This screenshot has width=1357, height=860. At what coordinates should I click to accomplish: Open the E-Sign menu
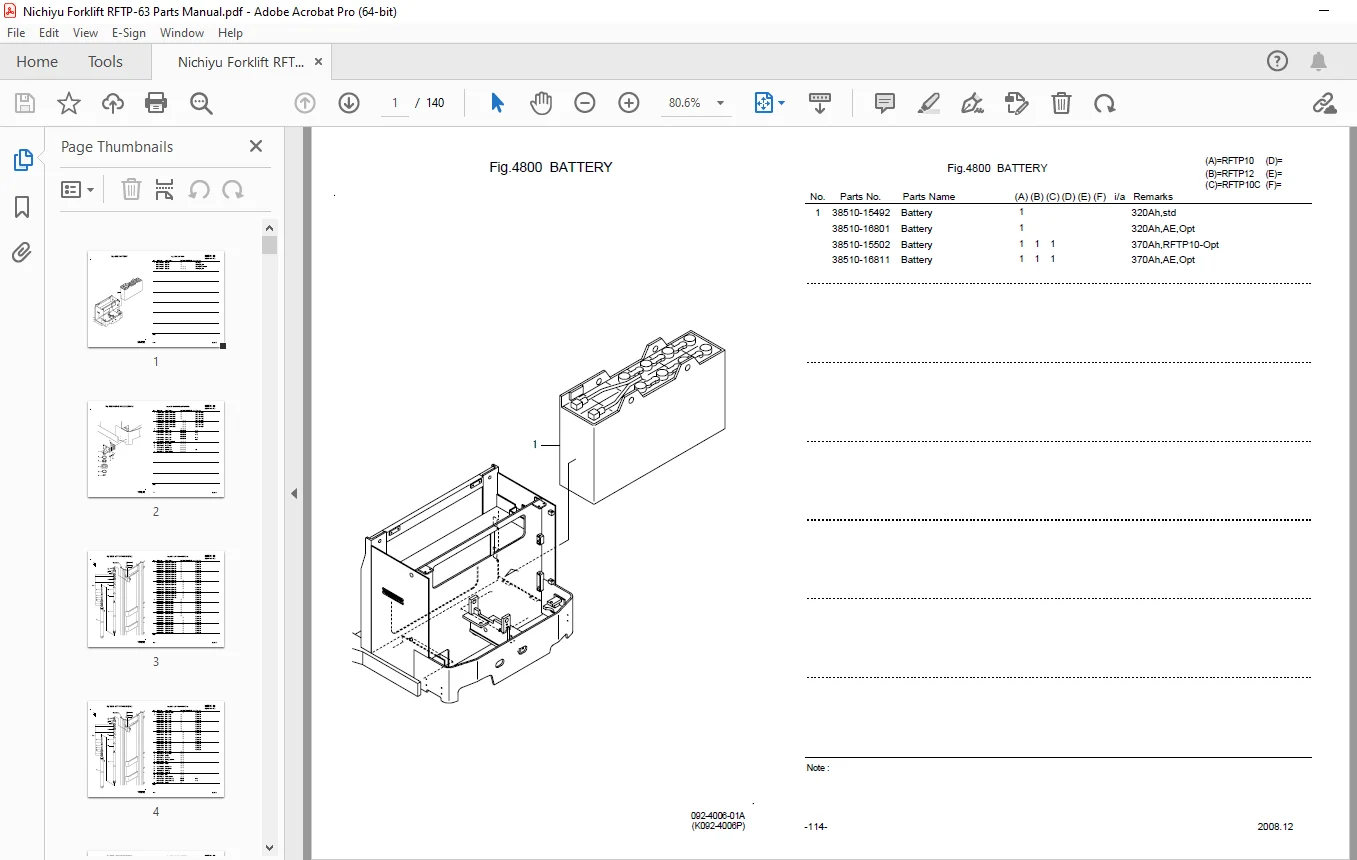click(x=129, y=33)
